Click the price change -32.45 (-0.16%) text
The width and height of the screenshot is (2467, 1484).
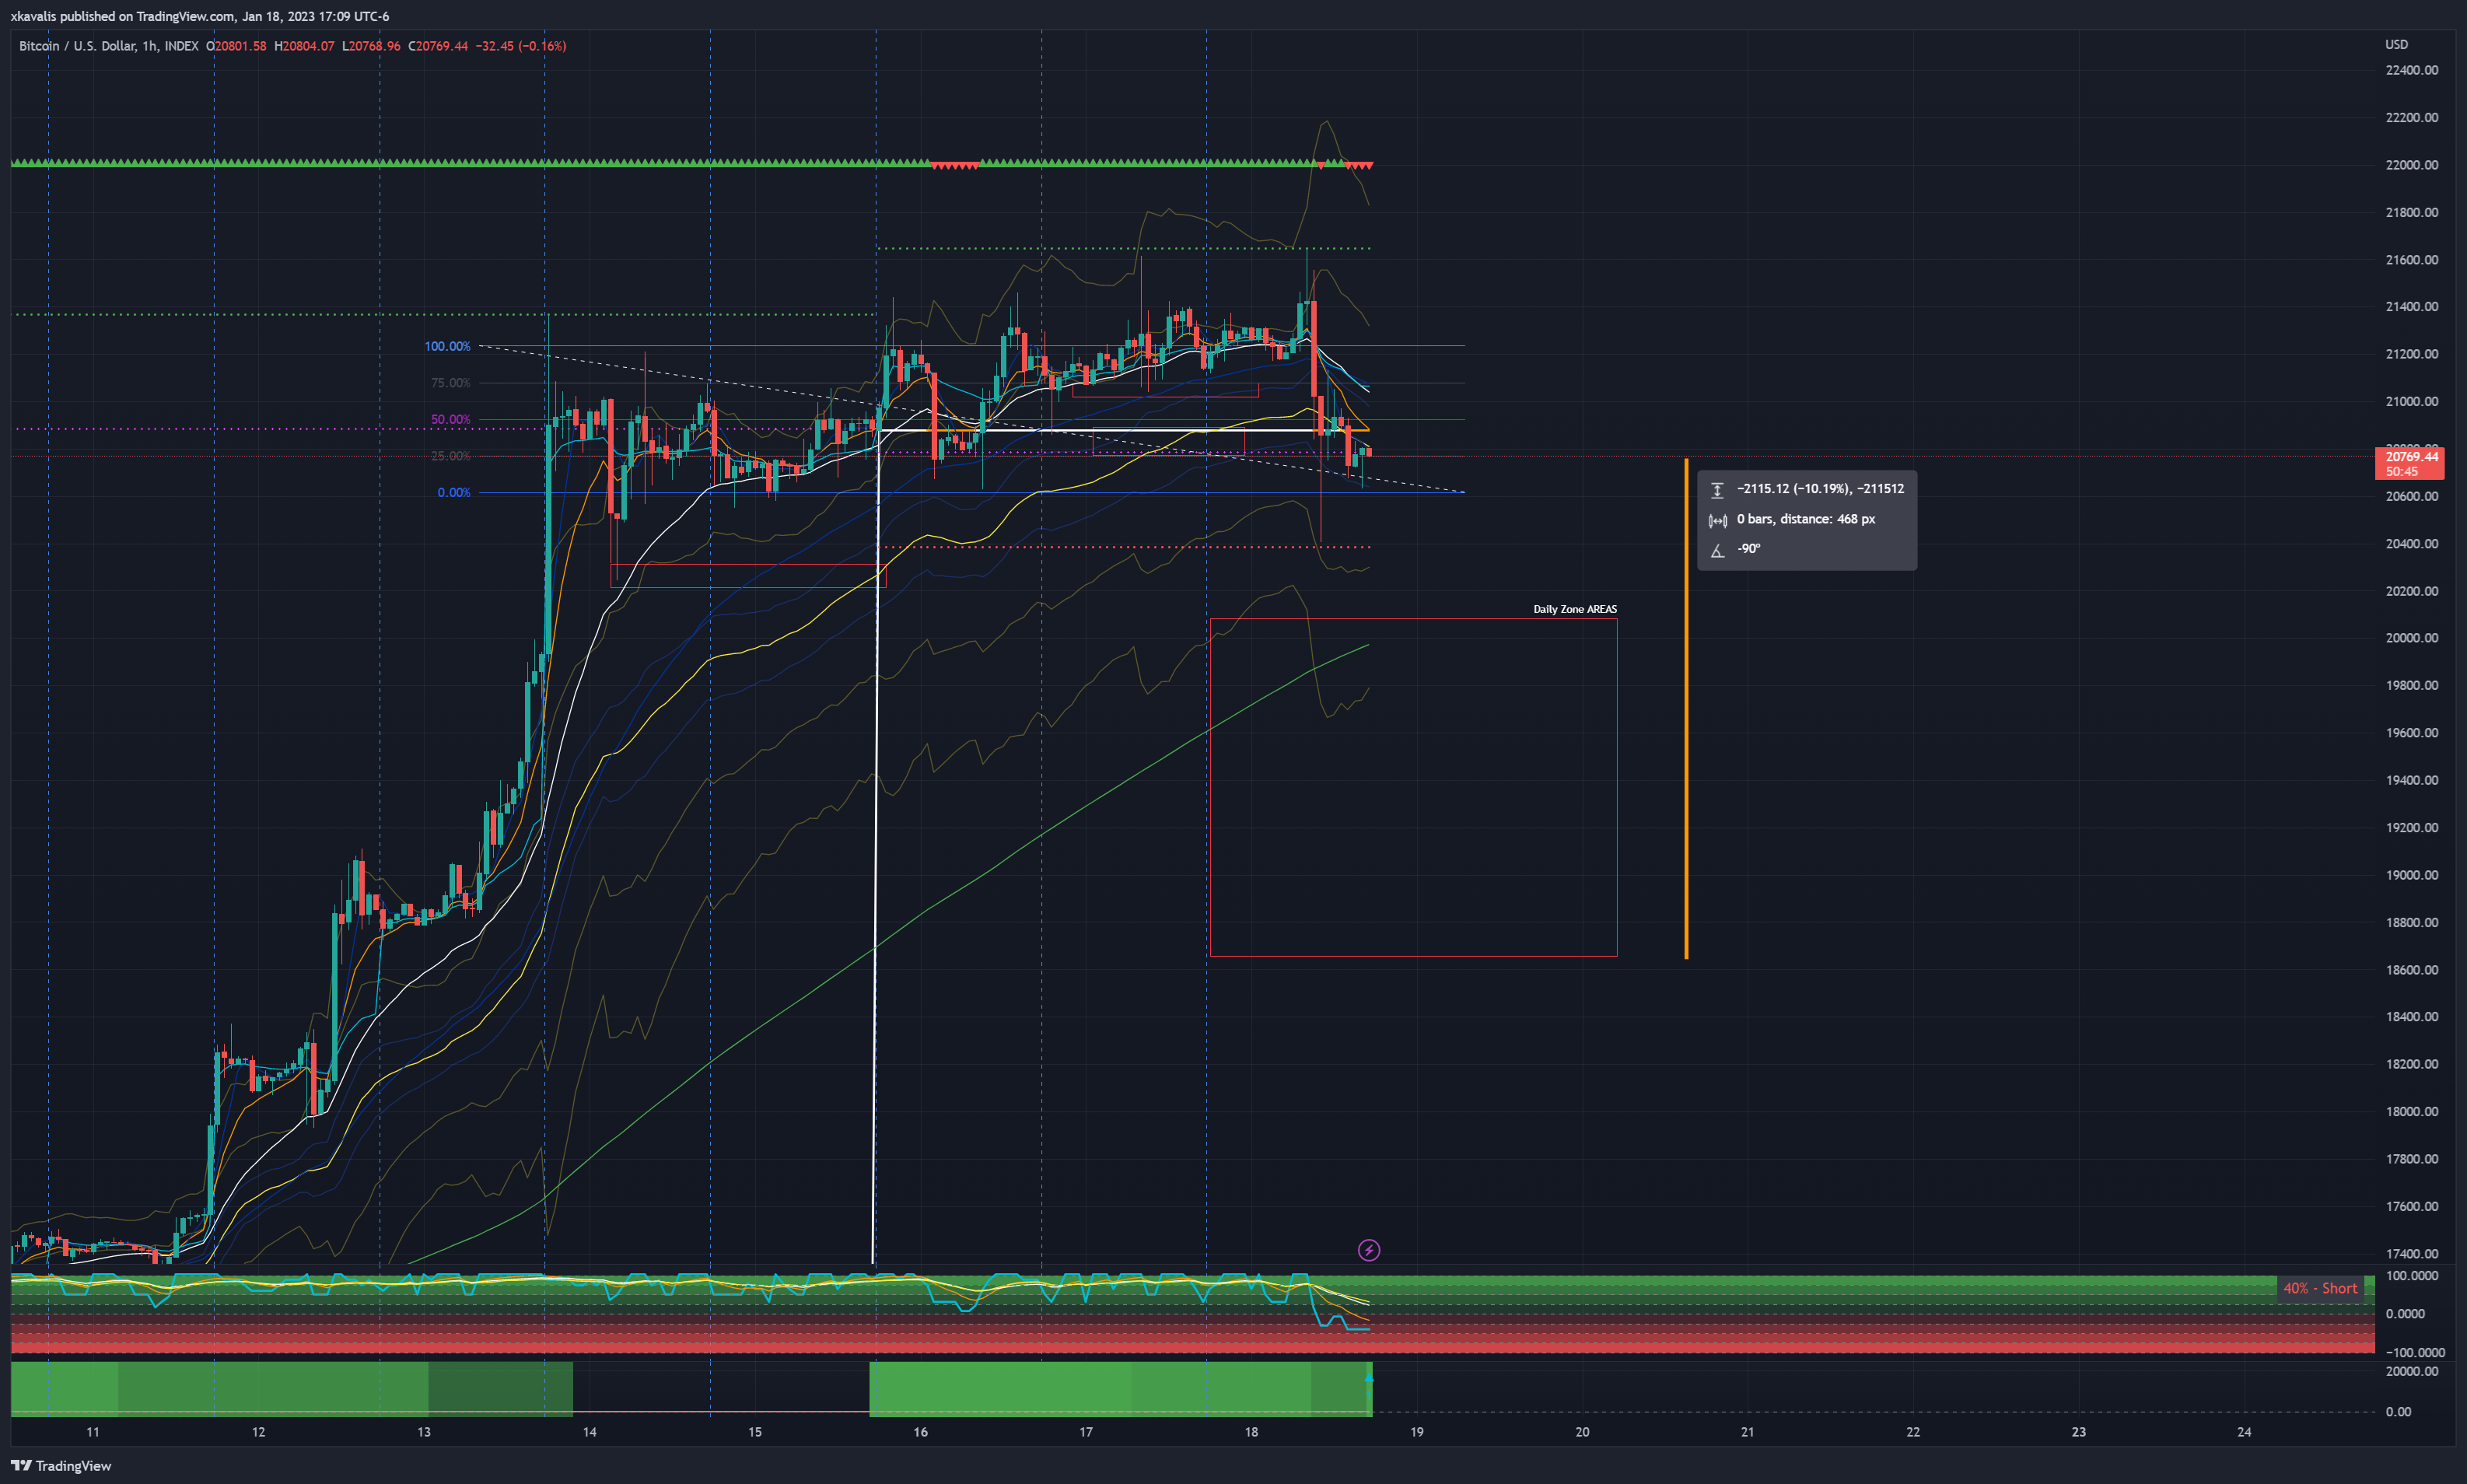[x=520, y=46]
